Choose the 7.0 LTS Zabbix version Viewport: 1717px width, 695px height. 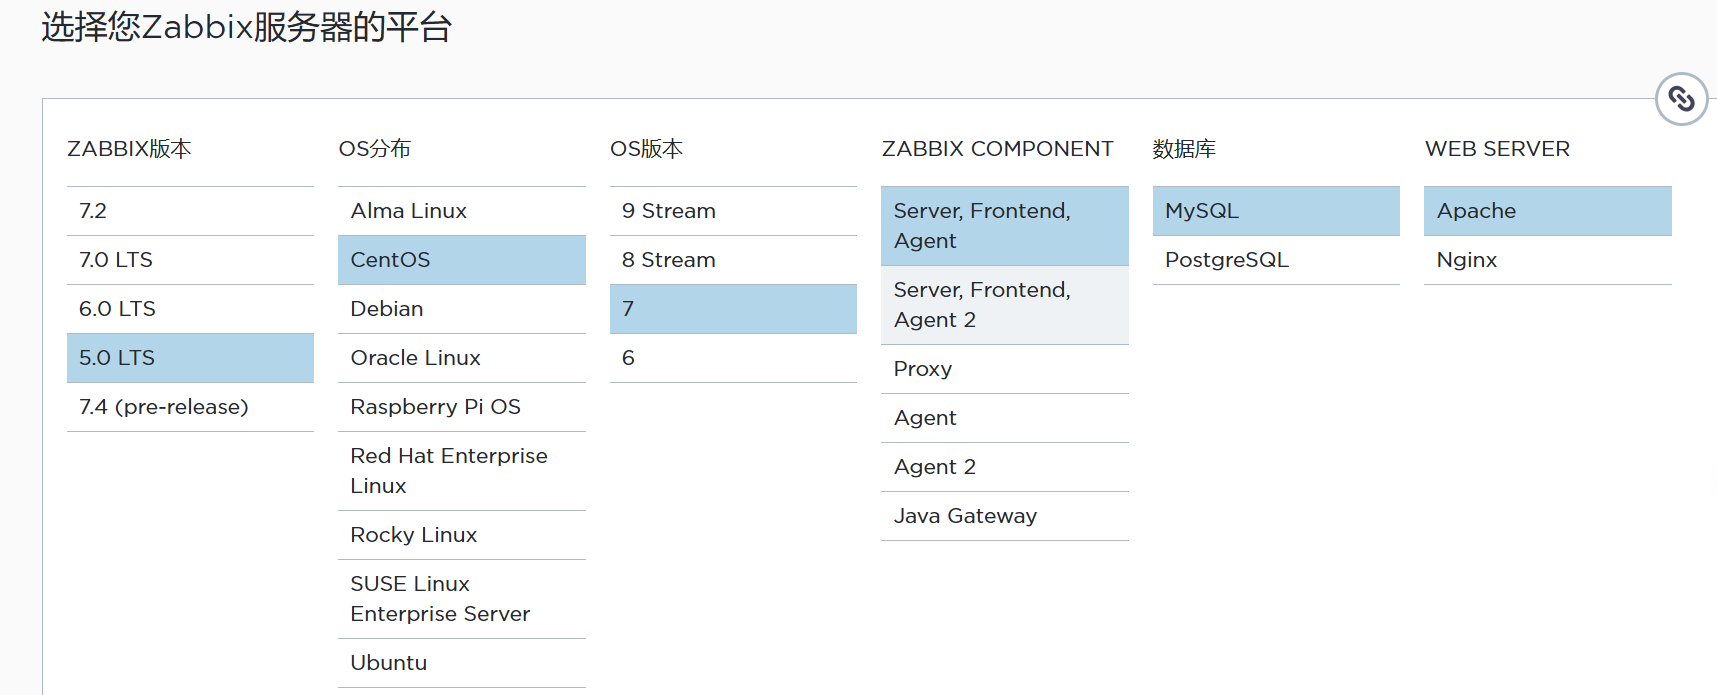click(190, 260)
